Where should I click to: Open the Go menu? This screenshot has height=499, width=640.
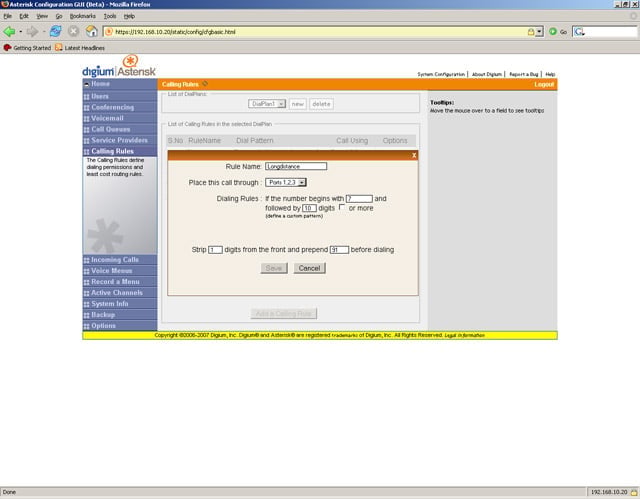[x=59, y=16]
